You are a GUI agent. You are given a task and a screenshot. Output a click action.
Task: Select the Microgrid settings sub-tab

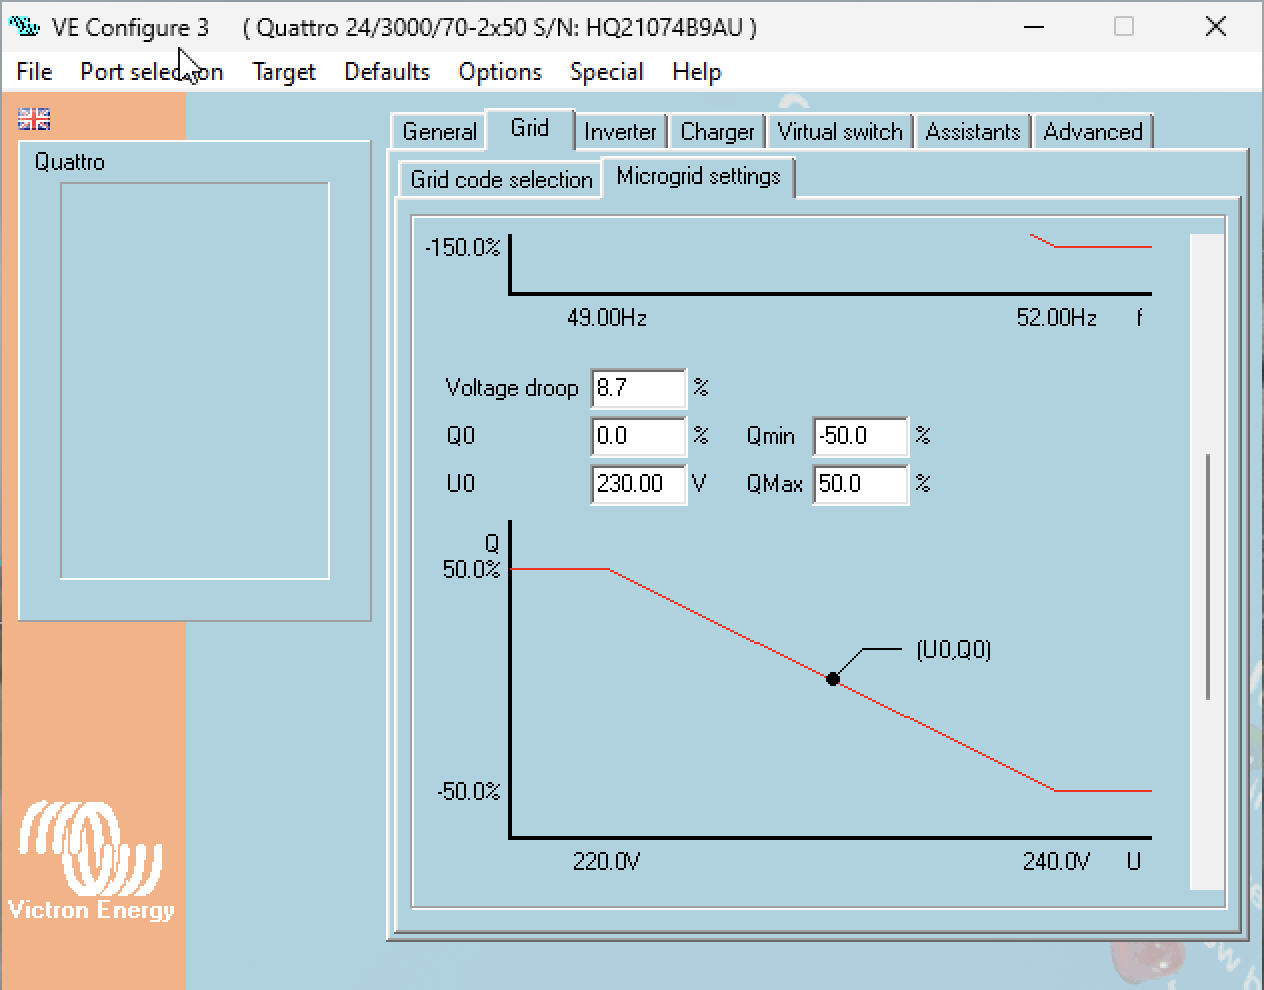coord(698,177)
